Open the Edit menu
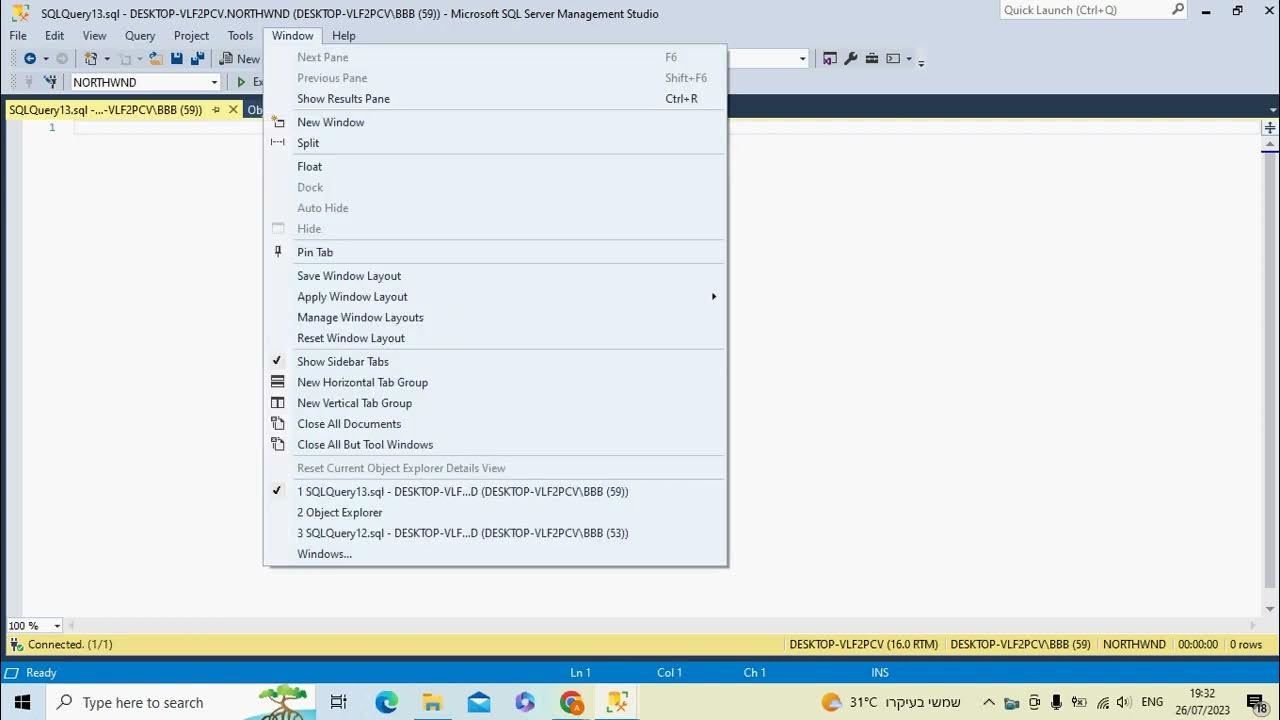This screenshot has height=720, width=1280. [54, 35]
